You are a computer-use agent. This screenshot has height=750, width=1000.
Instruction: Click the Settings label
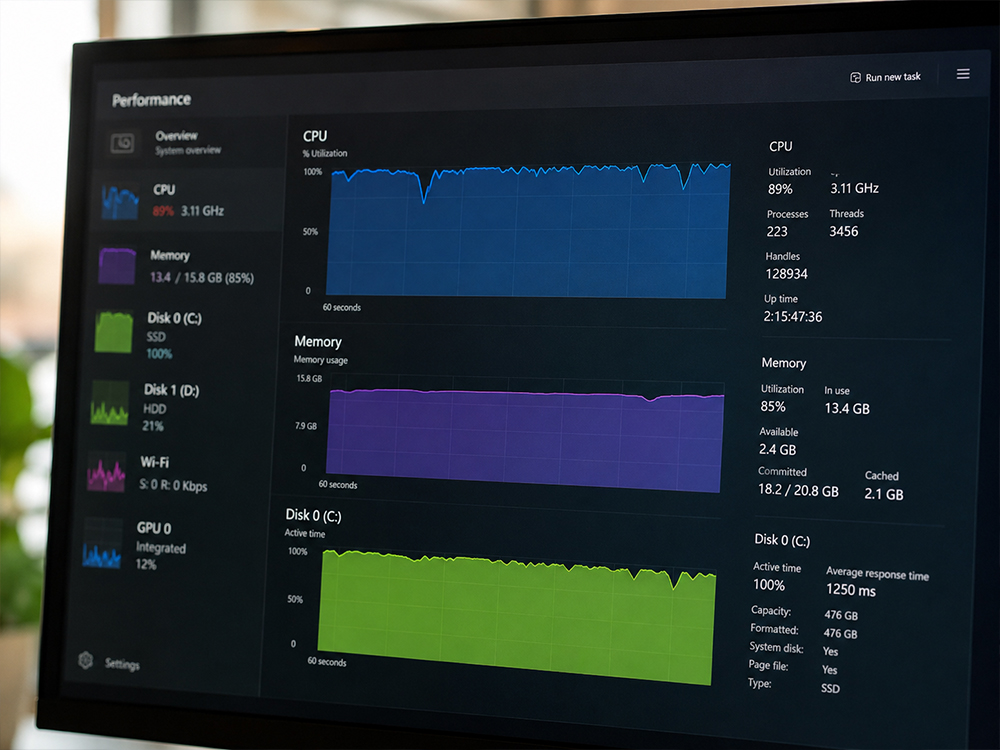point(122,665)
